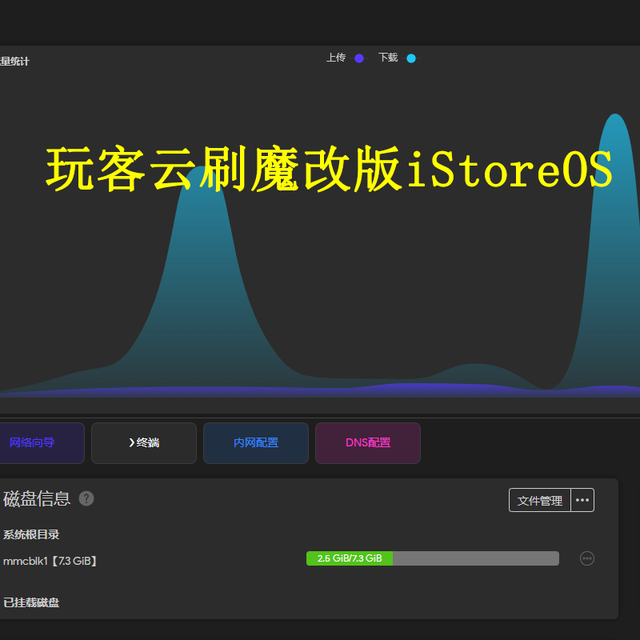Screen dimensions: 640x640
Task: Open the 网络向导 network wizard button
Action: [42, 443]
